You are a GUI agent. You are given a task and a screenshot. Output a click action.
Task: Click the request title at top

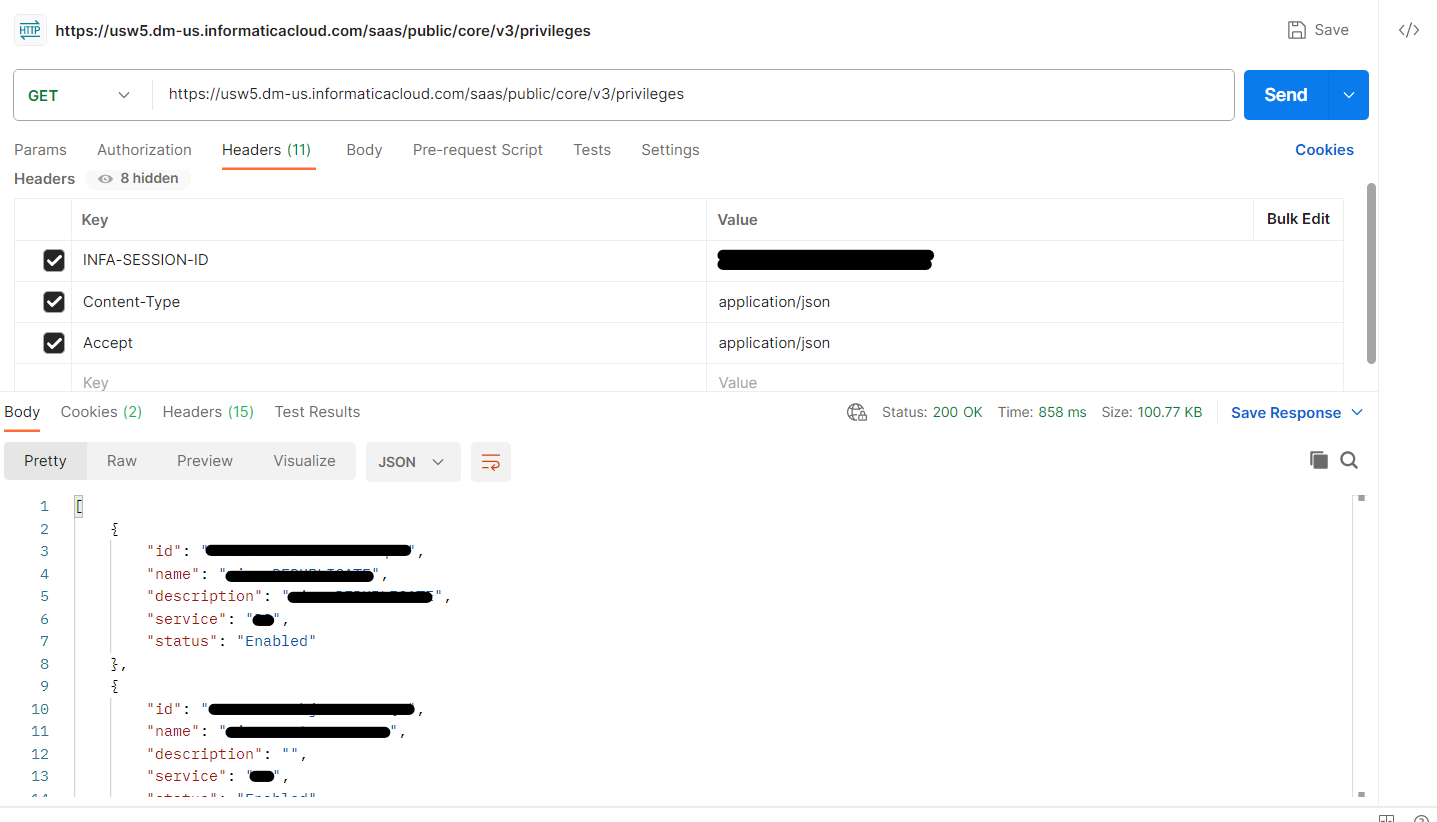coord(323,31)
